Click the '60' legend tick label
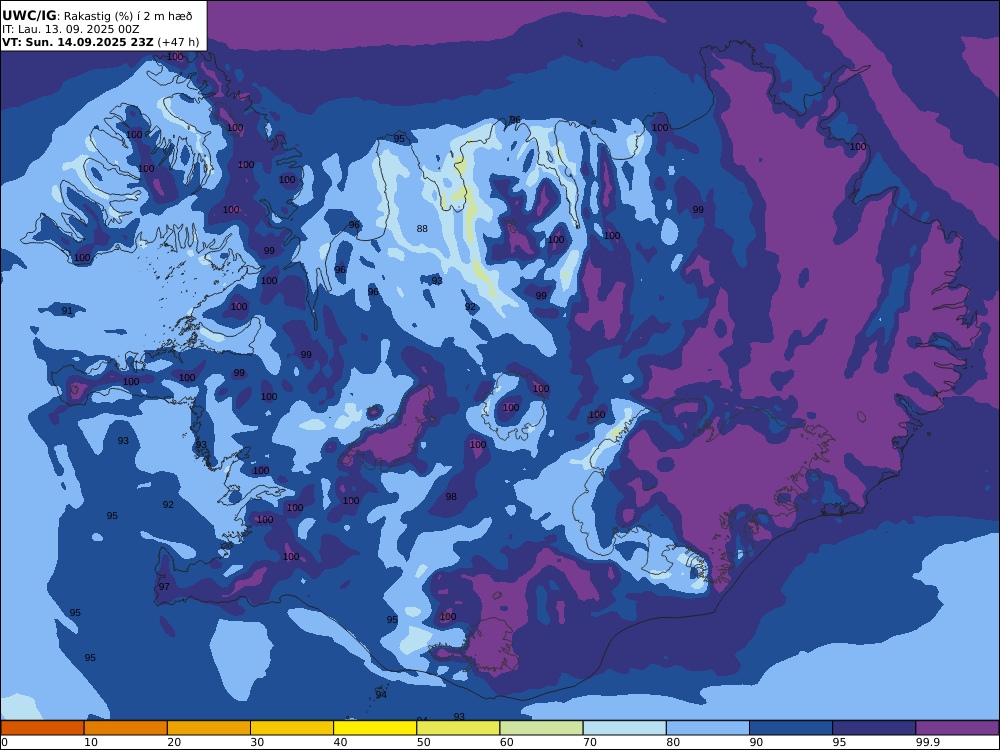Image resolution: width=1000 pixels, height=750 pixels. pos(506,742)
